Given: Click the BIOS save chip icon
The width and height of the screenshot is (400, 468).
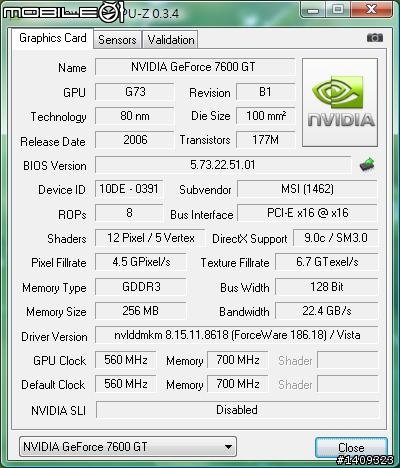Looking at the screenshot, I should pyautogui.click(x=367, y=165).
